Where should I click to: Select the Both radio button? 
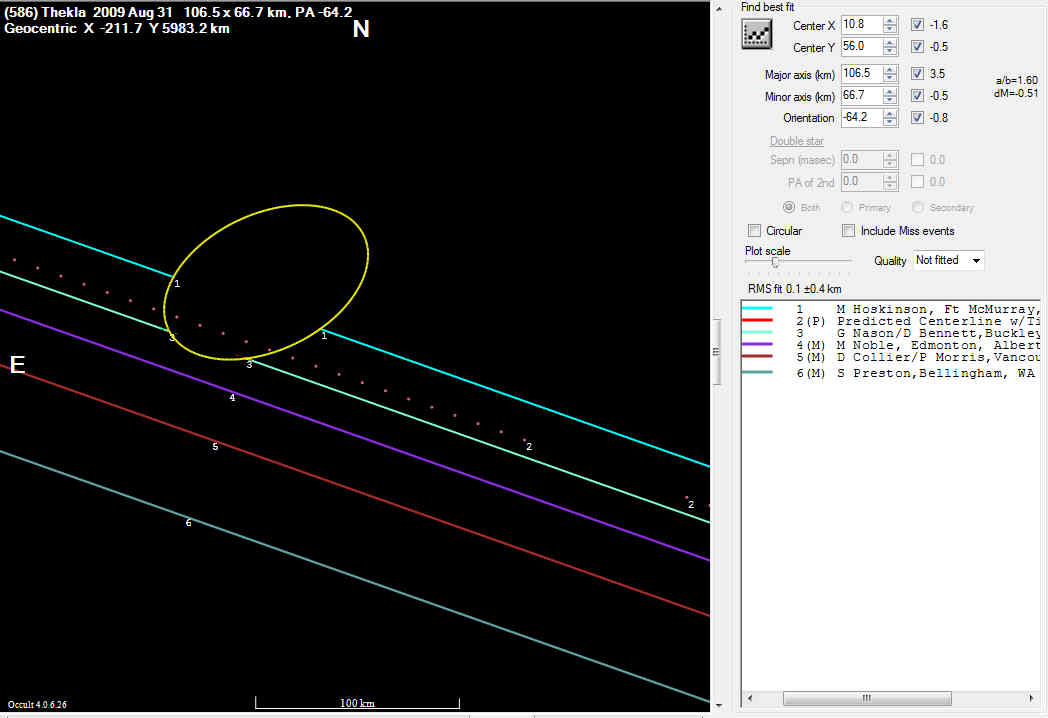[x=789, y=207]
